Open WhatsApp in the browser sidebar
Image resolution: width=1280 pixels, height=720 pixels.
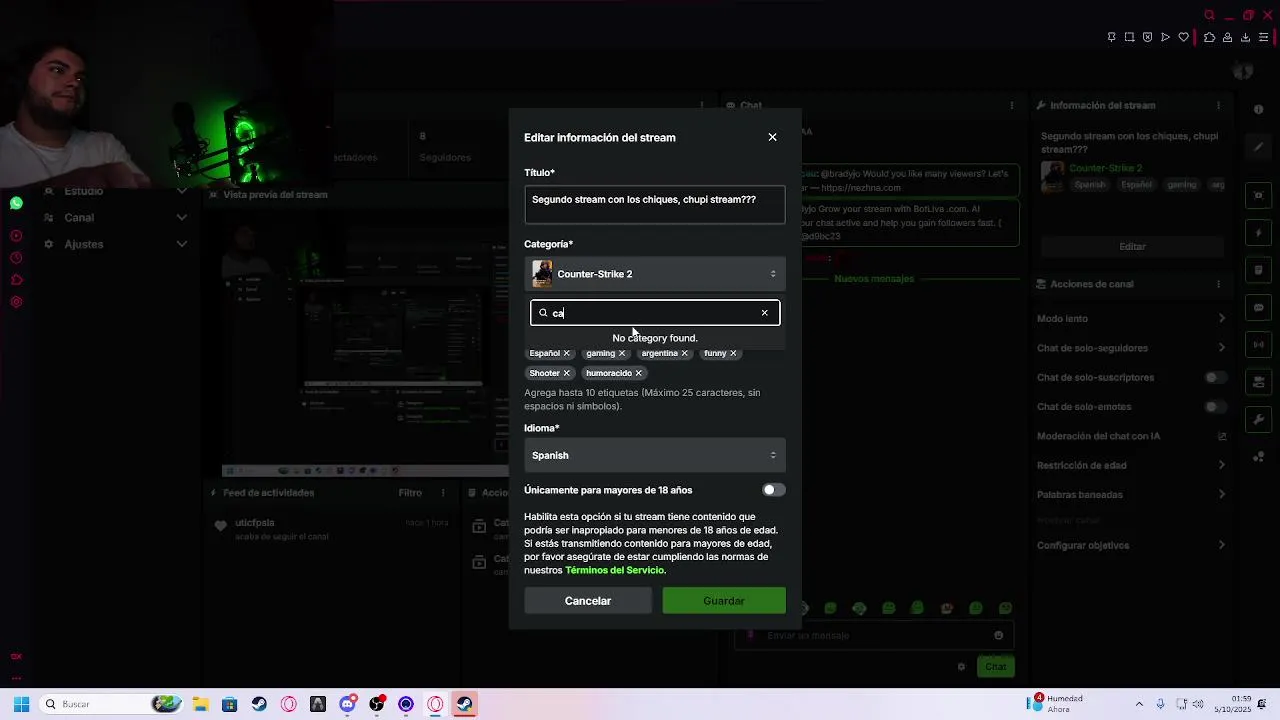click(x=16, y=203)
